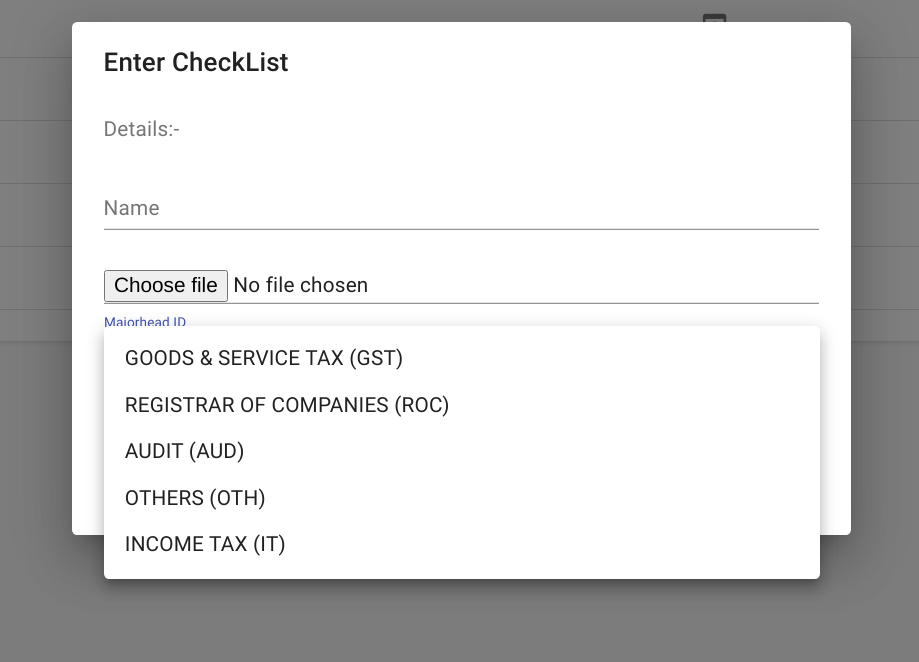Pick OTHERS (OTH) as the Majorhead
Screen dimensions: 919x662
coord(194,498)
